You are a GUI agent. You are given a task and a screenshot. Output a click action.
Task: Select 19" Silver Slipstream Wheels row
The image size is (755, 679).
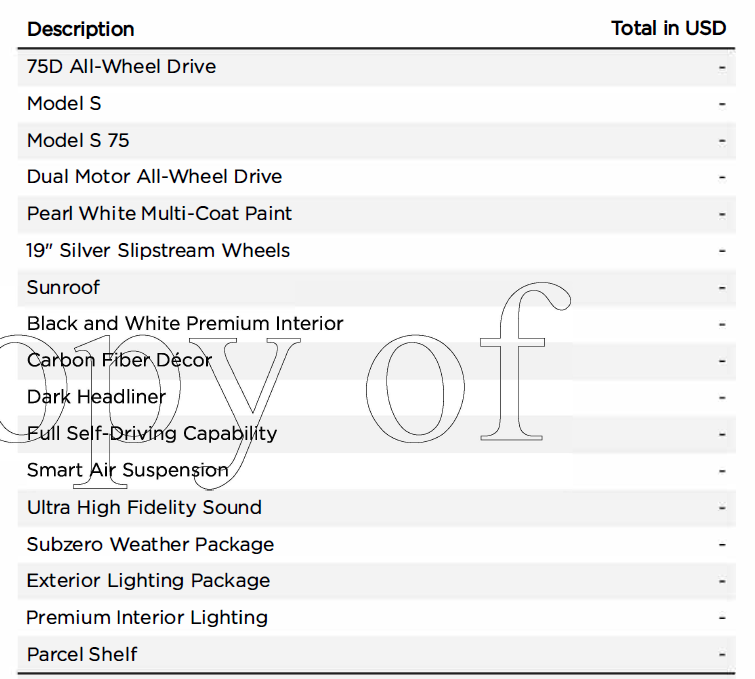[x=377, y=251]
